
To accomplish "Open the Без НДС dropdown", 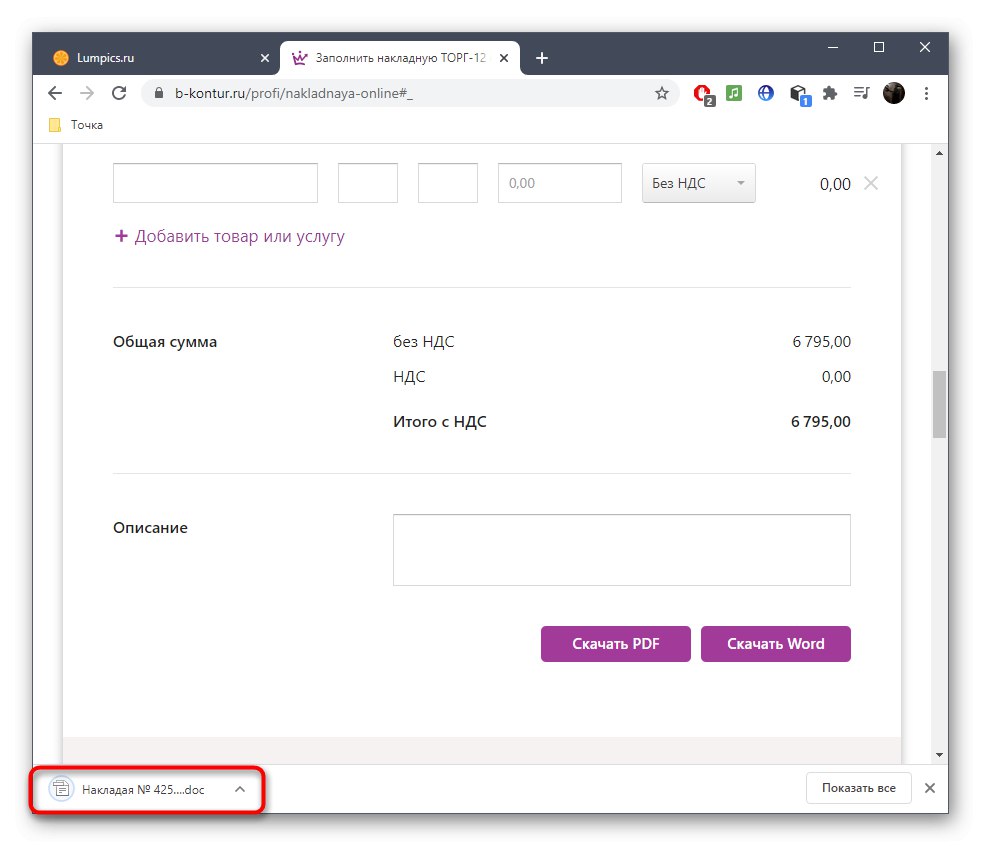I will tap(698, 183).
